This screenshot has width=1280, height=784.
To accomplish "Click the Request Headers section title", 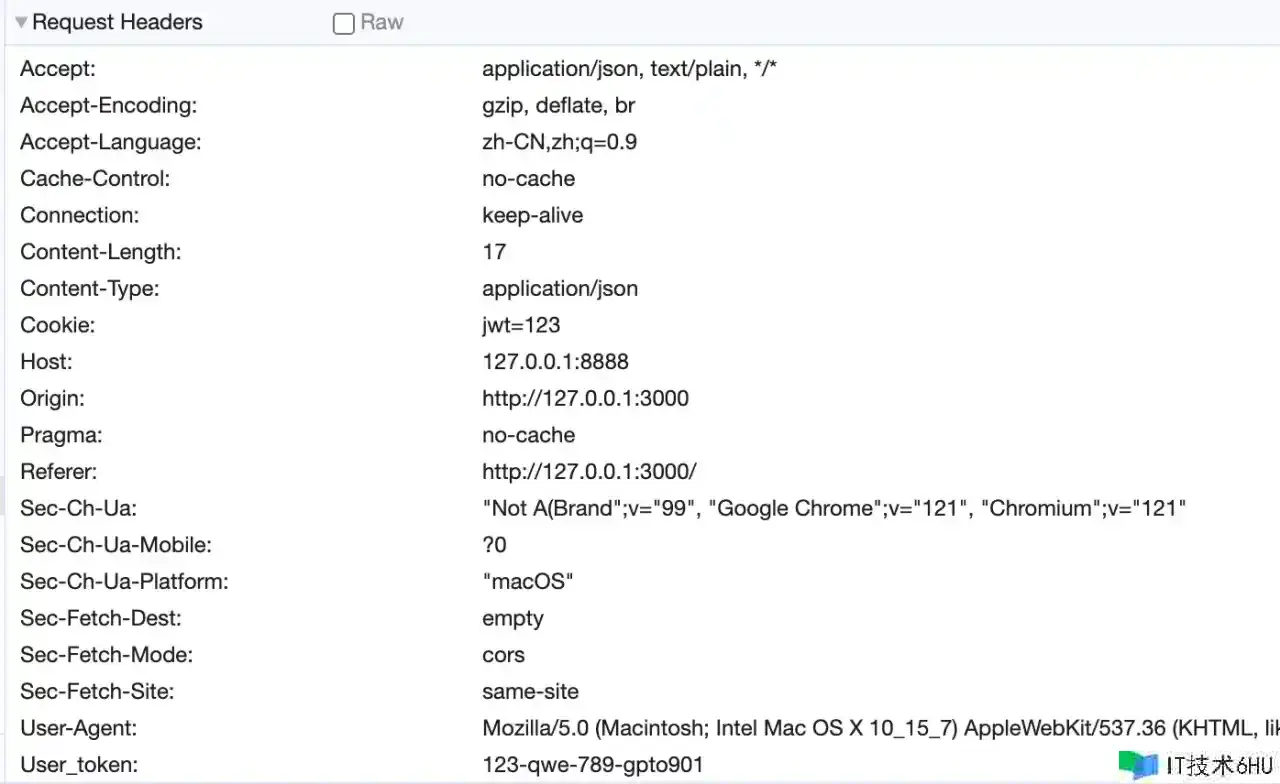I will coord(117,23).
